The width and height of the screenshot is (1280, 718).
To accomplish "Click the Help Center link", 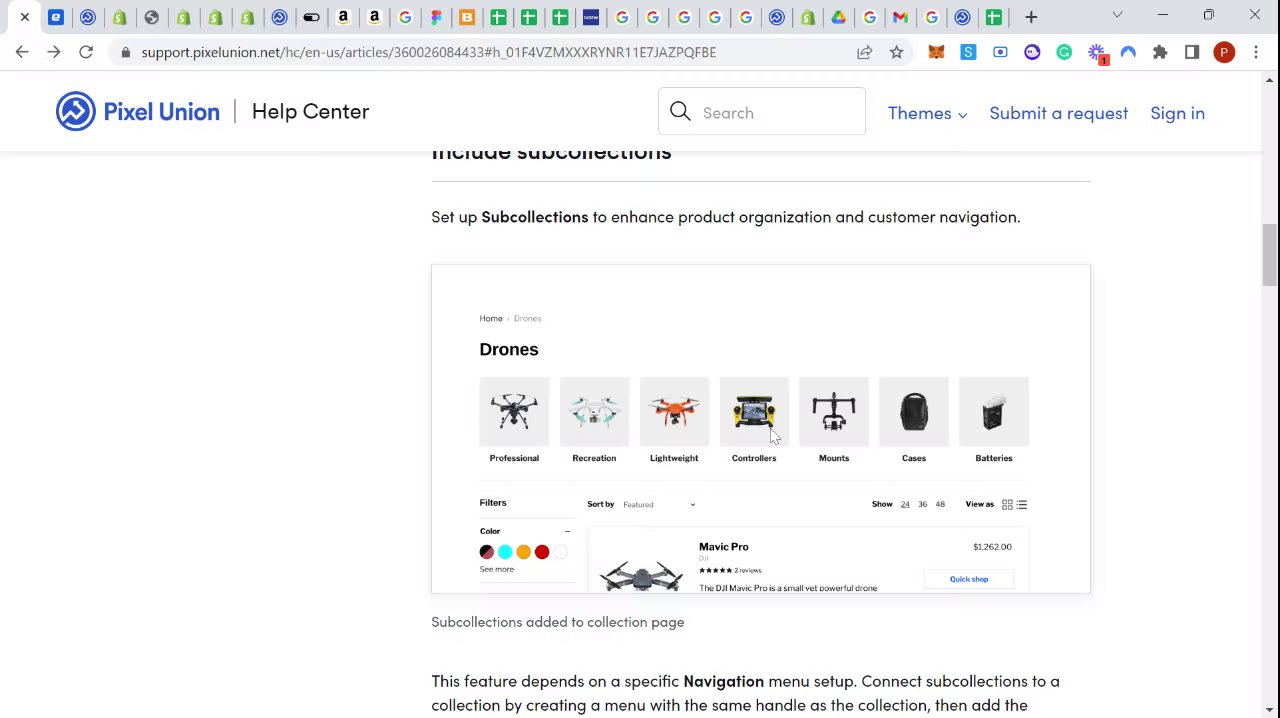I will coord(310,111).
